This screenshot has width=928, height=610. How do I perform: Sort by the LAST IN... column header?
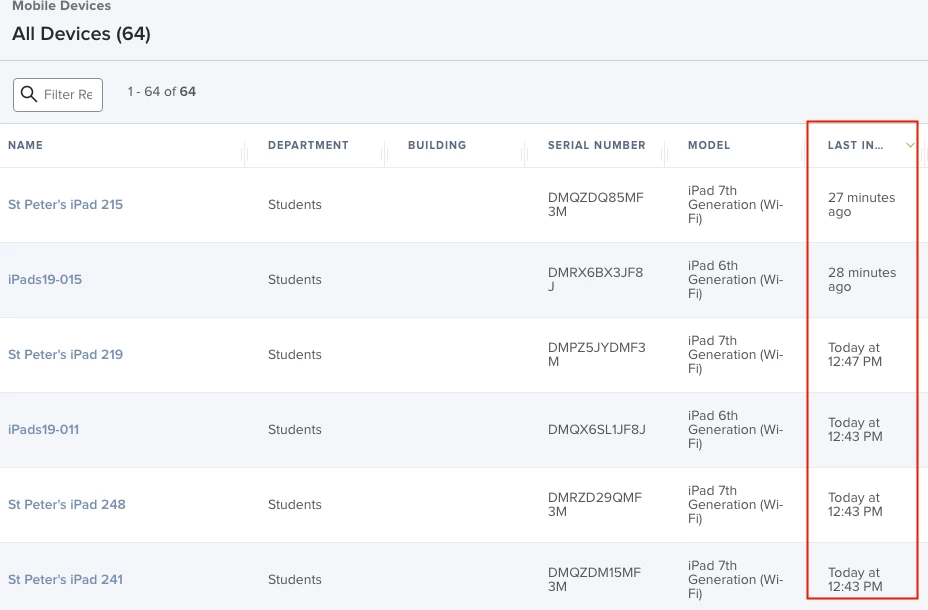coord(855,146)
